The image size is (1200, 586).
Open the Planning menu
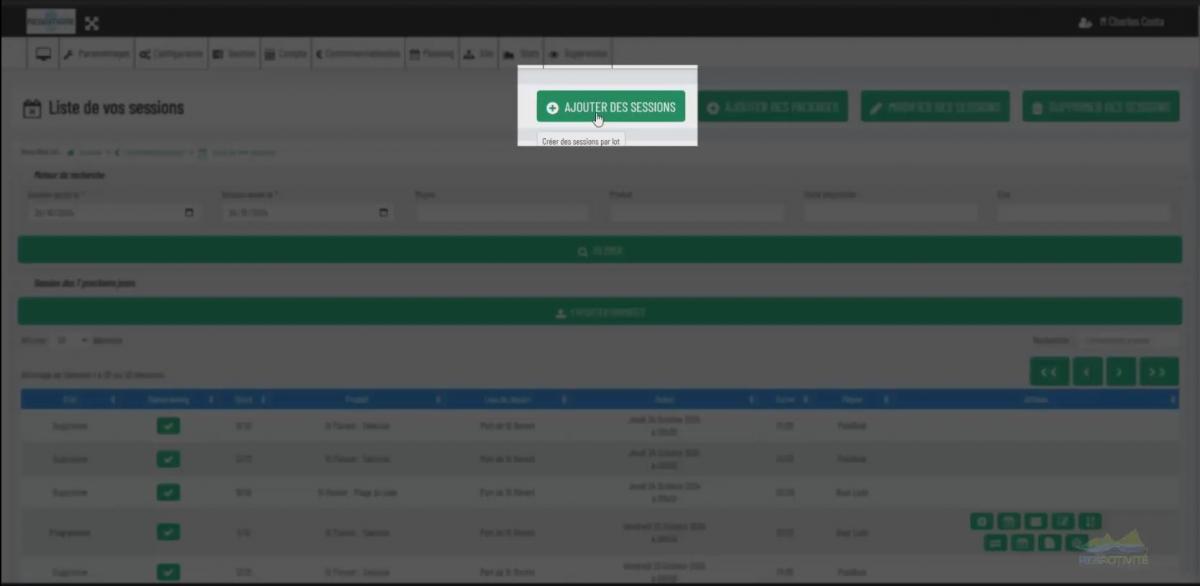coord(432,54)
